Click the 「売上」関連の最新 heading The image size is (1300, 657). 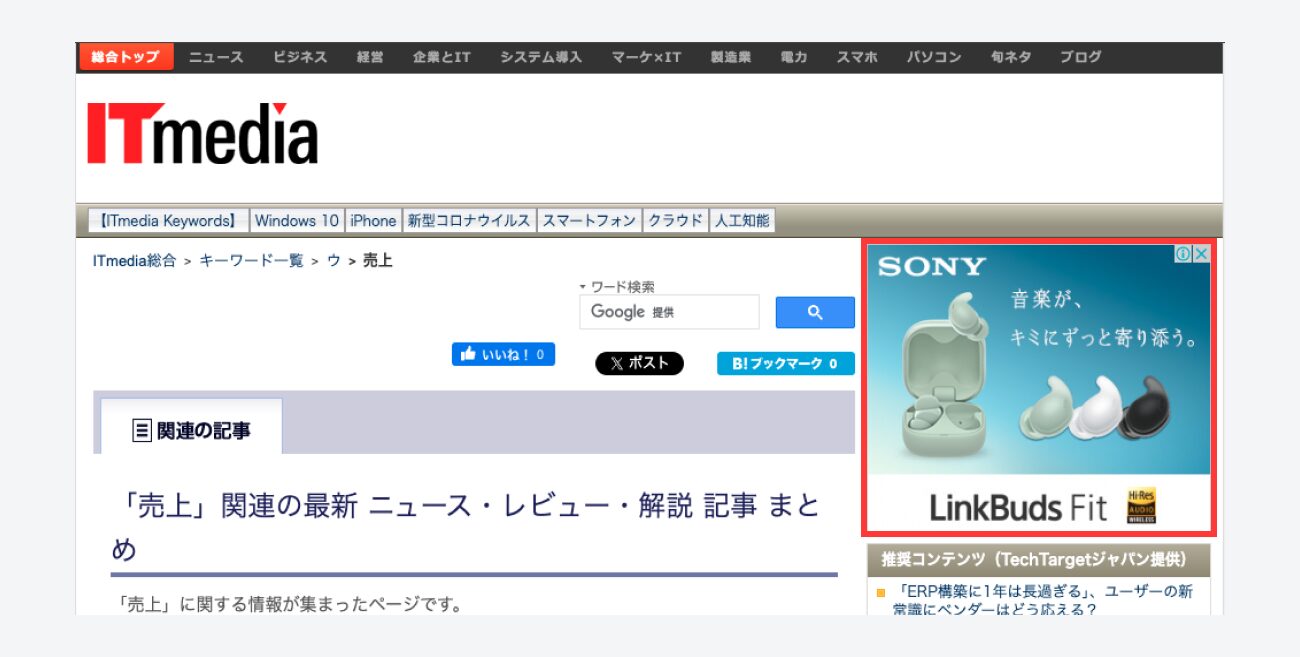pos(466,527)
